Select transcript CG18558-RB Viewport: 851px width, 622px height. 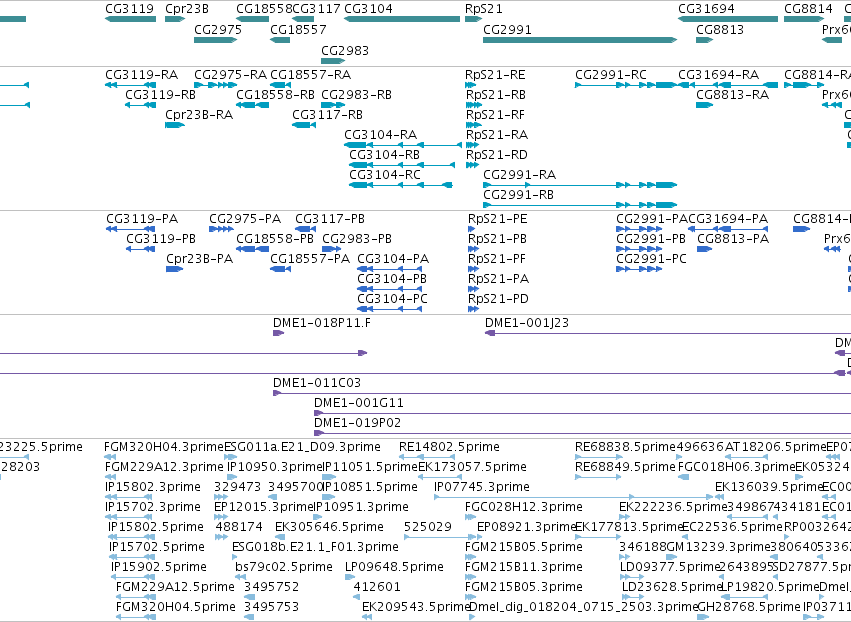pos(275,94)
